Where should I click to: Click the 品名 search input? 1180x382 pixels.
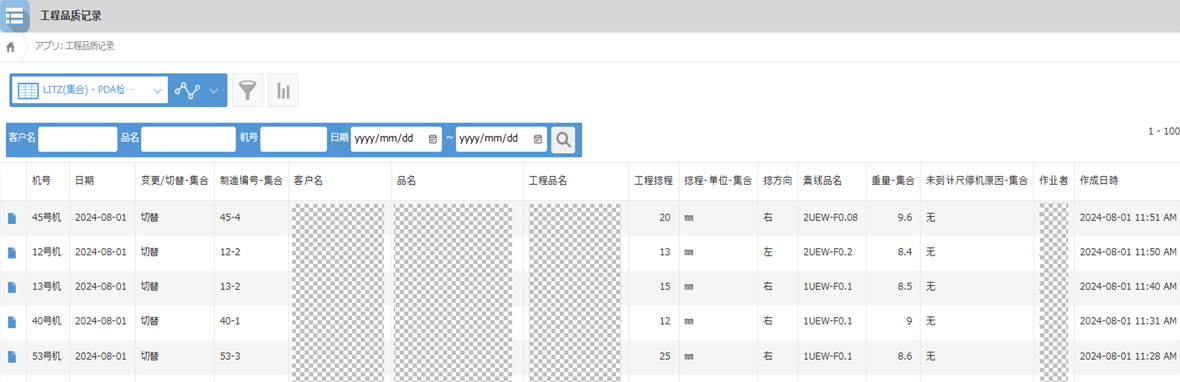coord(188,139)
